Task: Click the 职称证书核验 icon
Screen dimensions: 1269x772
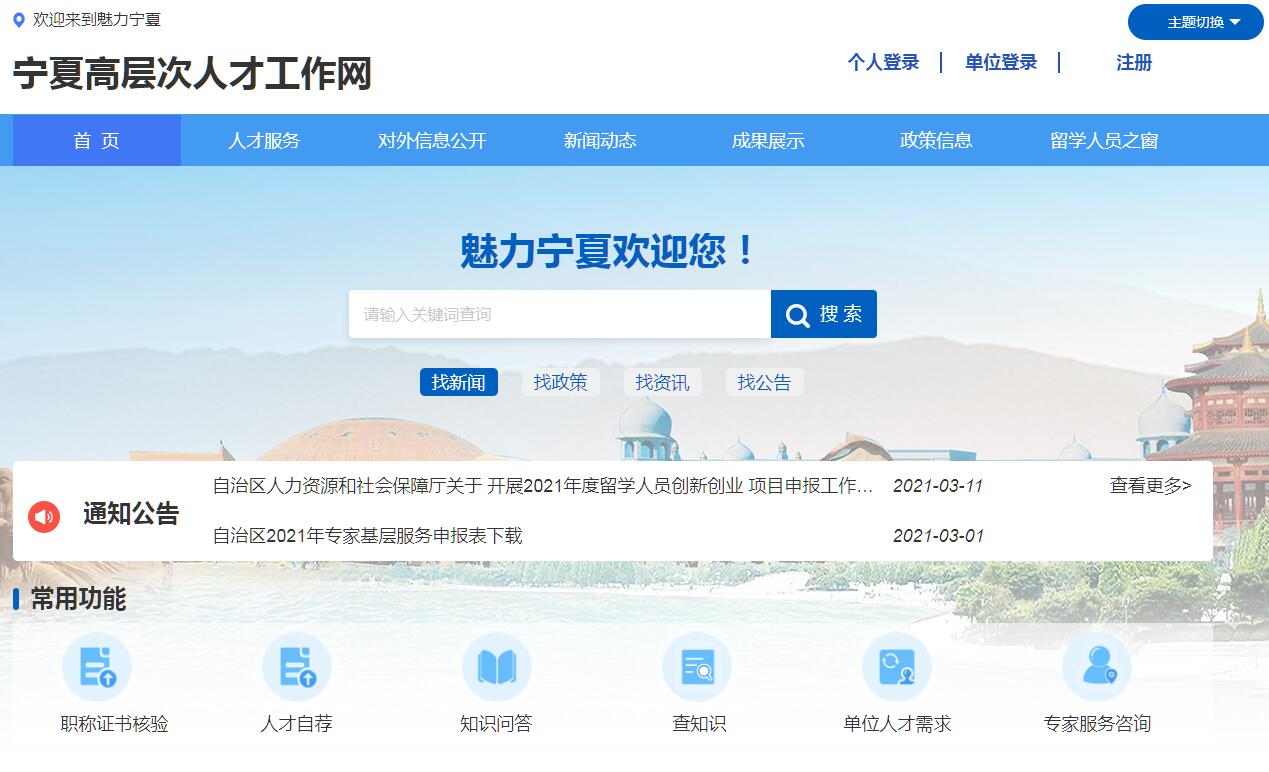Action: 97,667
